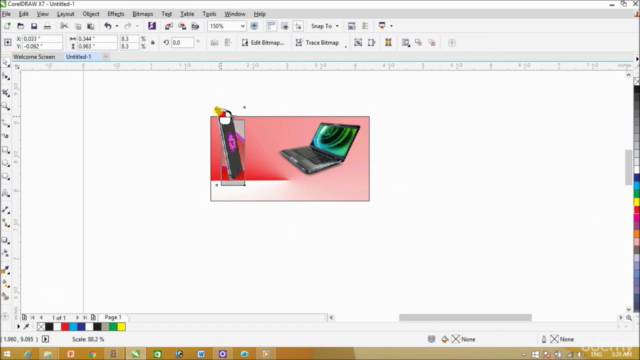Open the File menu
This screenshot has width=640, height=360.
[x=6, y=14]
